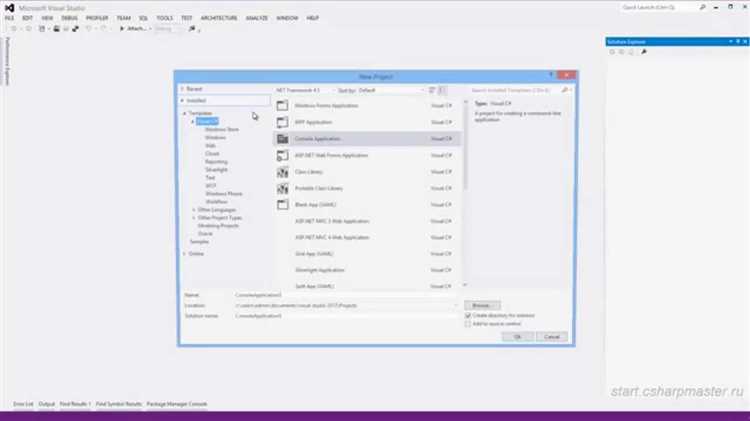
Task: Select the Windows Forms Application template icon
Action: coord(283,105)
